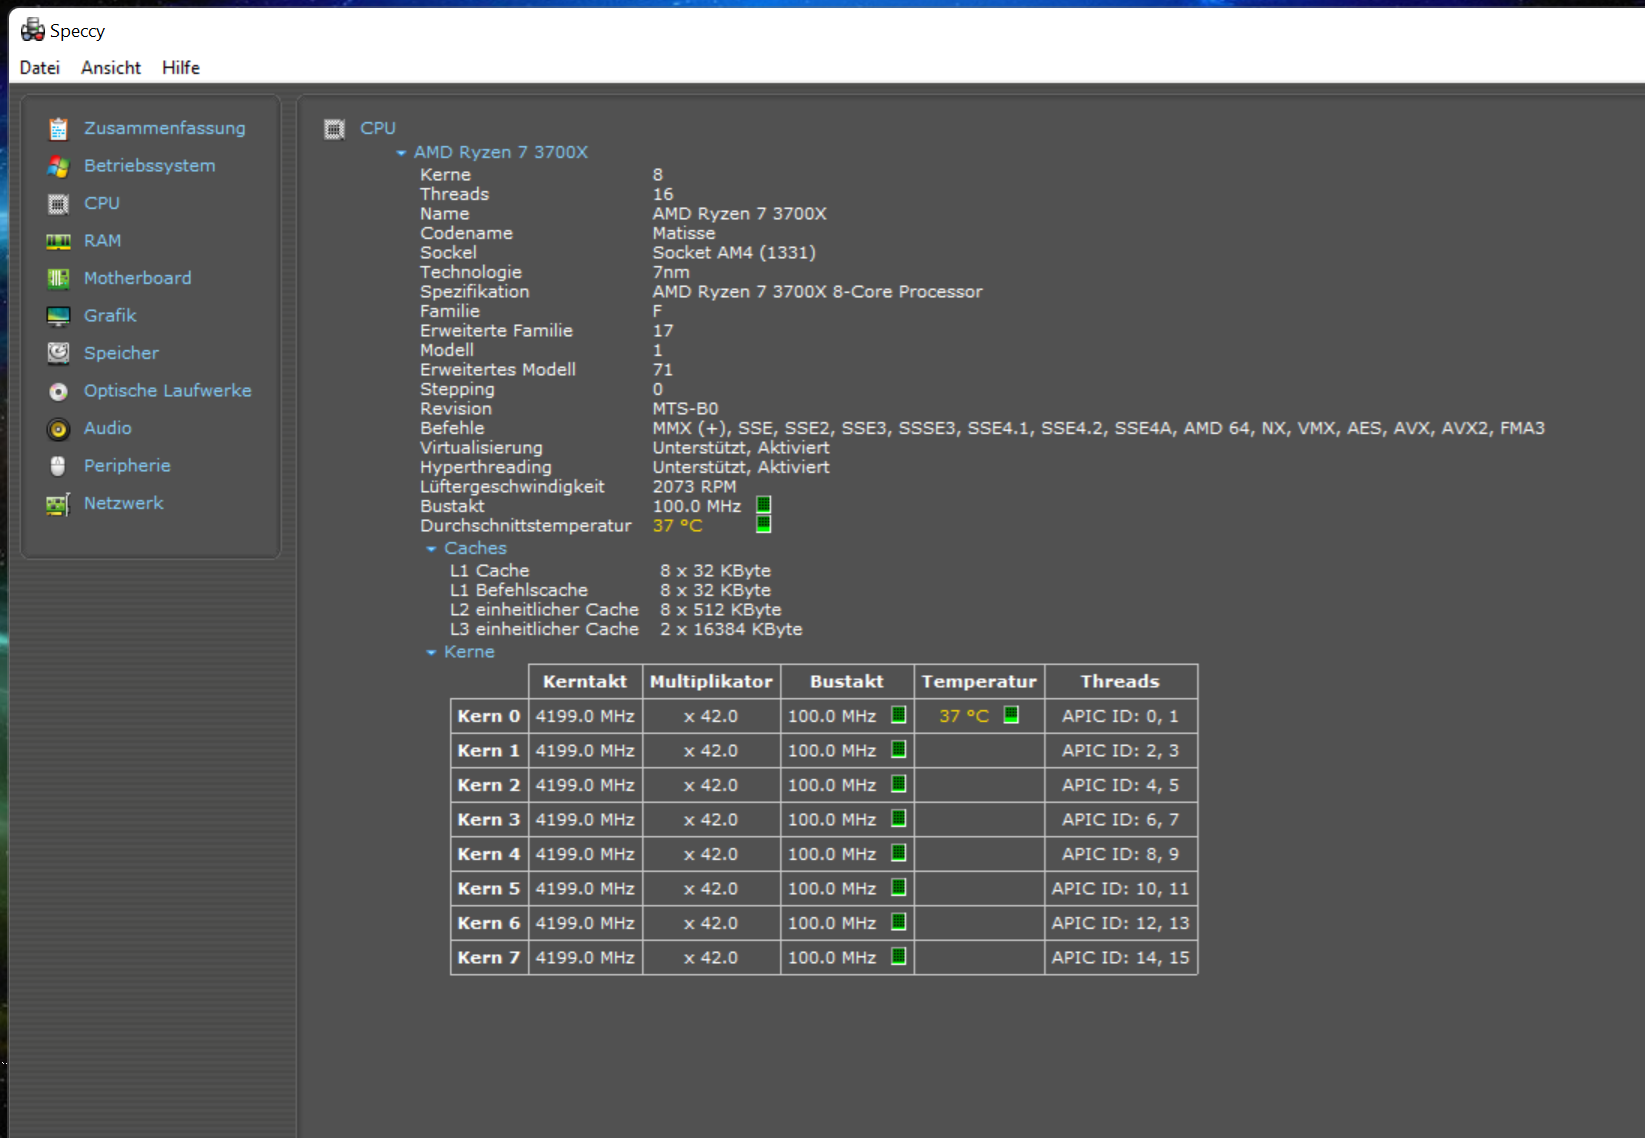Click the Kern 7 Bustakt green indicator
This screenshot has height=1138, width=1645.
[x=899, y=957]
